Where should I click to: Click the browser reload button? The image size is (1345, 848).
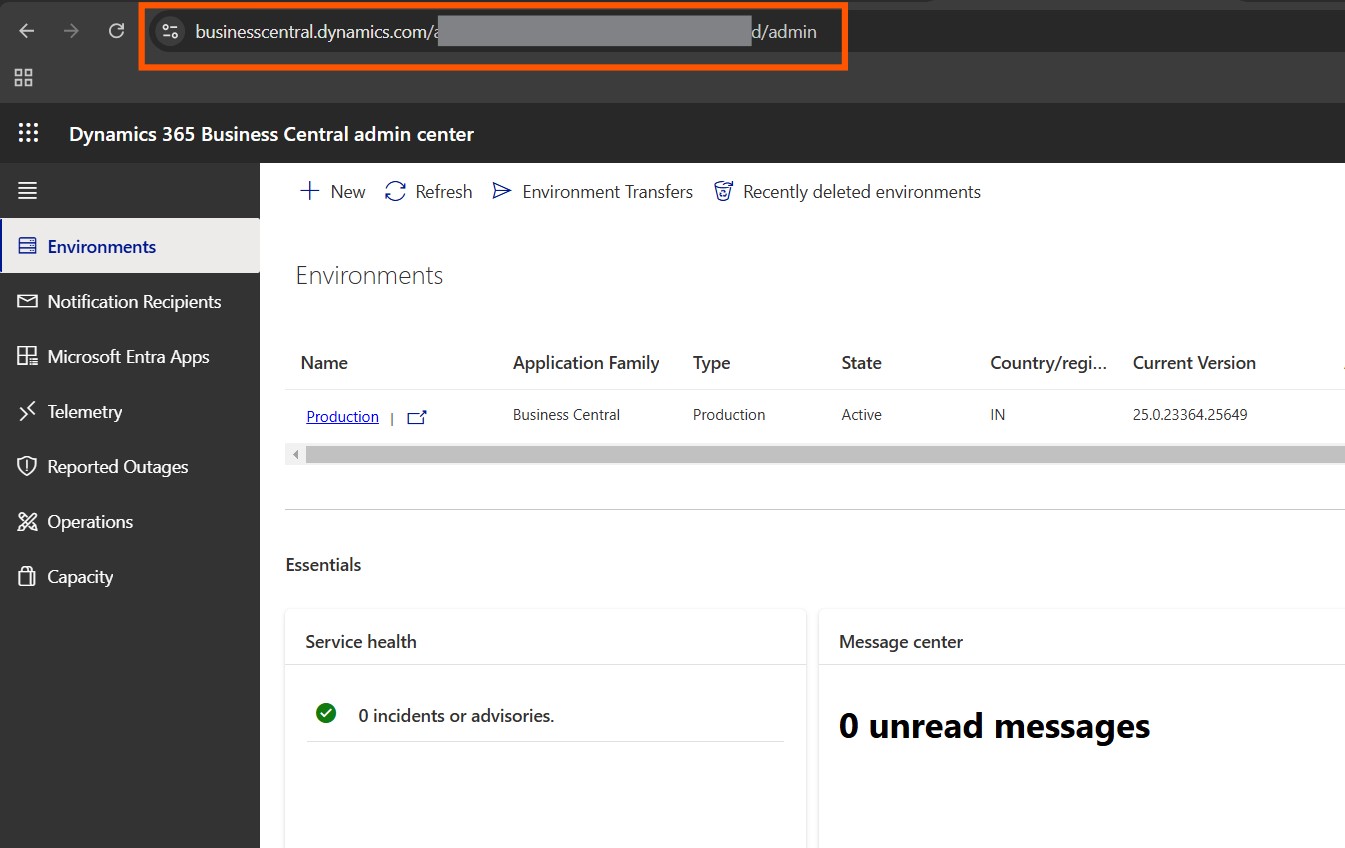[x=116, y=31]
